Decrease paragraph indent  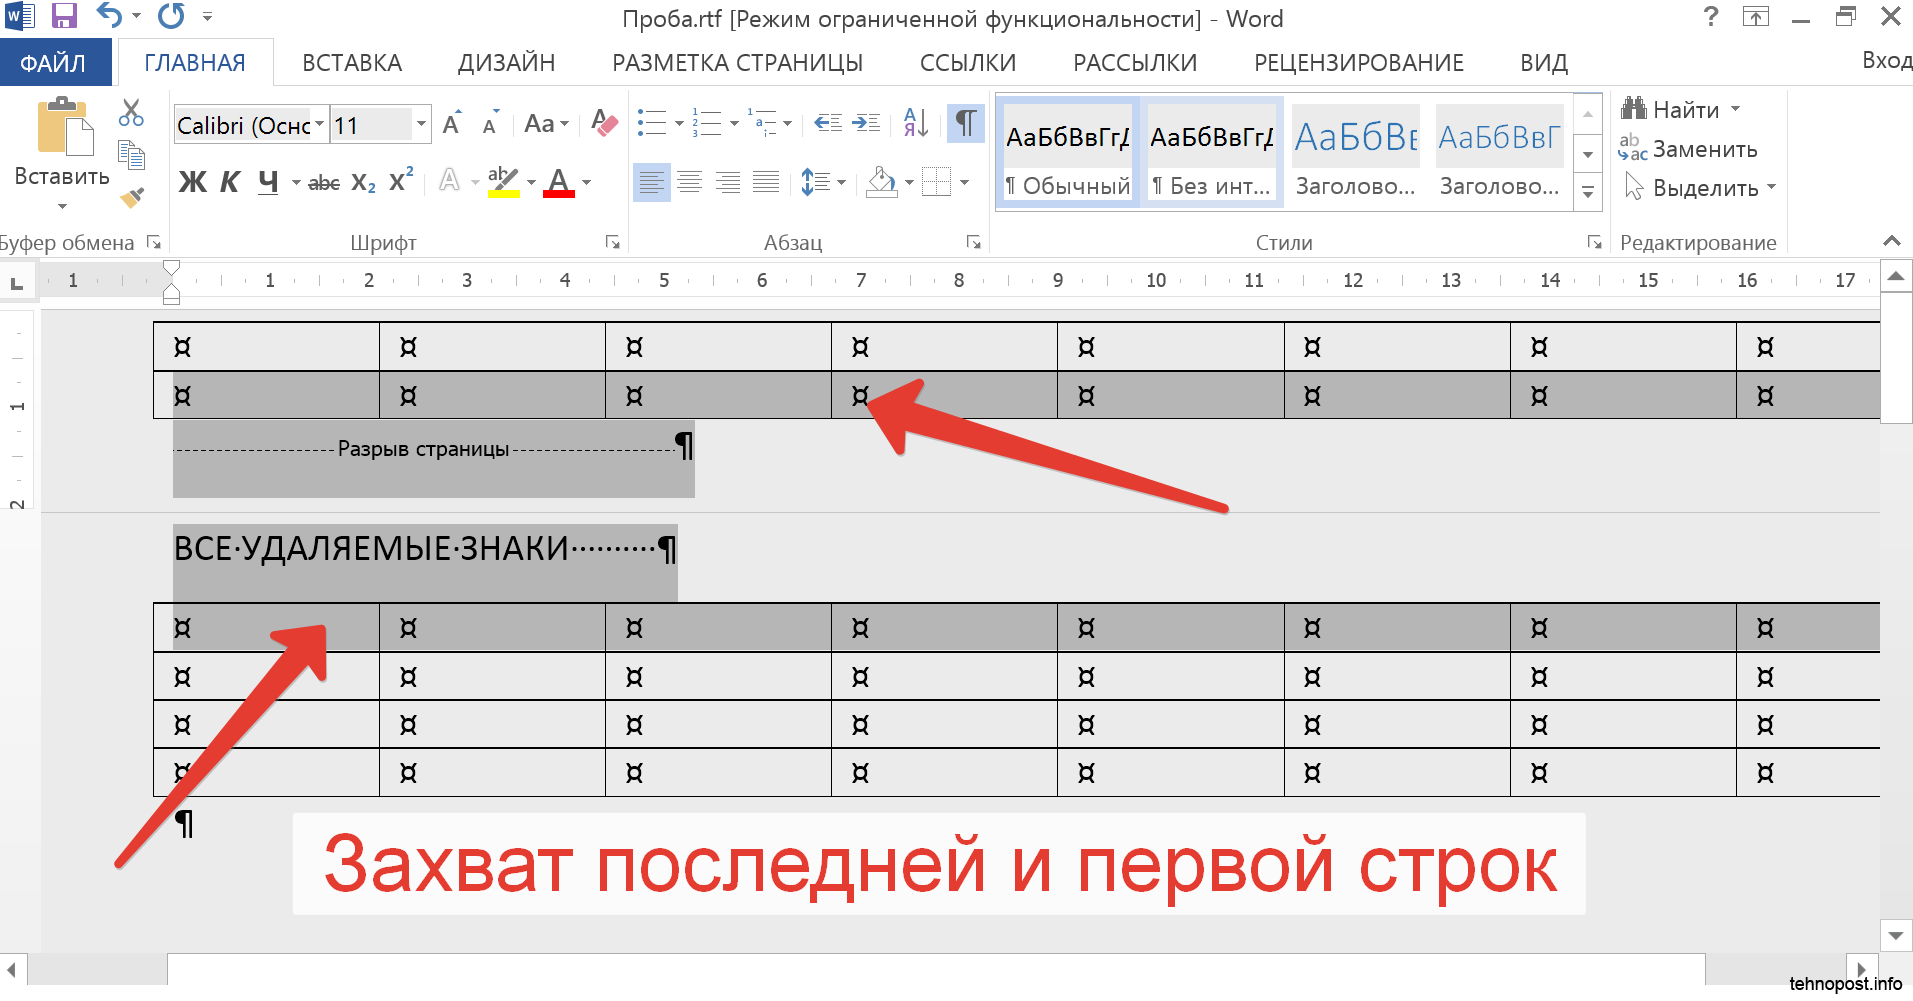[828, 123]
